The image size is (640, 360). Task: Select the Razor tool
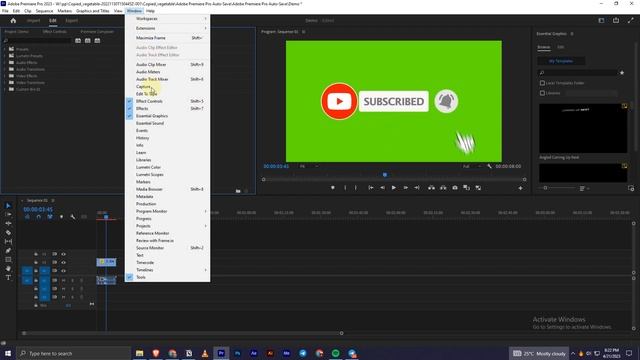tap(8, 232)
